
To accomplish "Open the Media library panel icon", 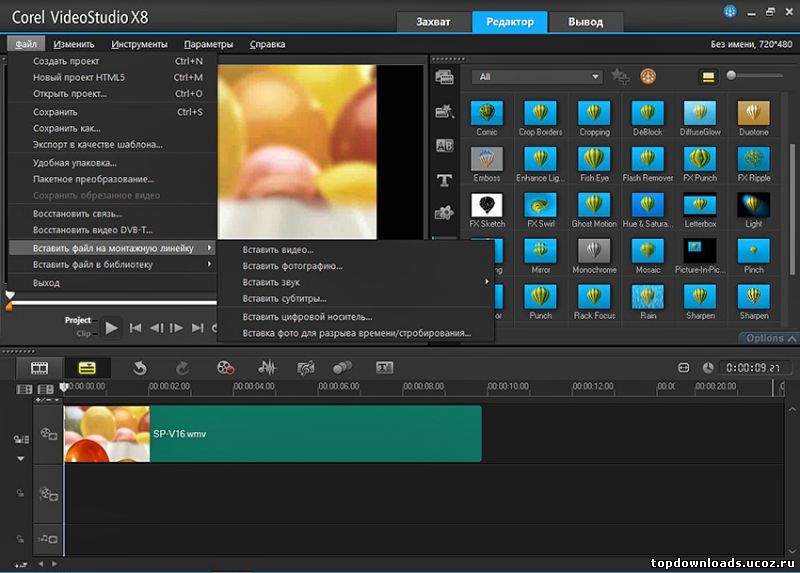I will point(444,77).
